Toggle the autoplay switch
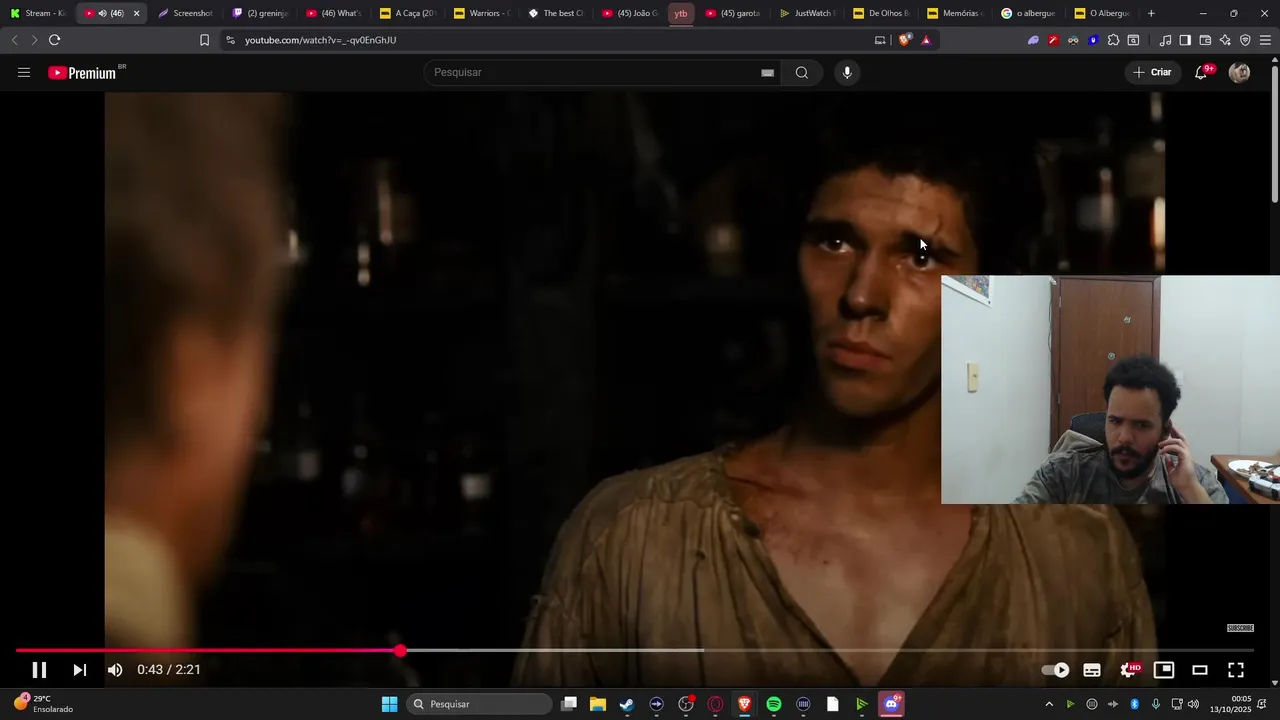1280x720 pixels. [x=1055, y=670]
